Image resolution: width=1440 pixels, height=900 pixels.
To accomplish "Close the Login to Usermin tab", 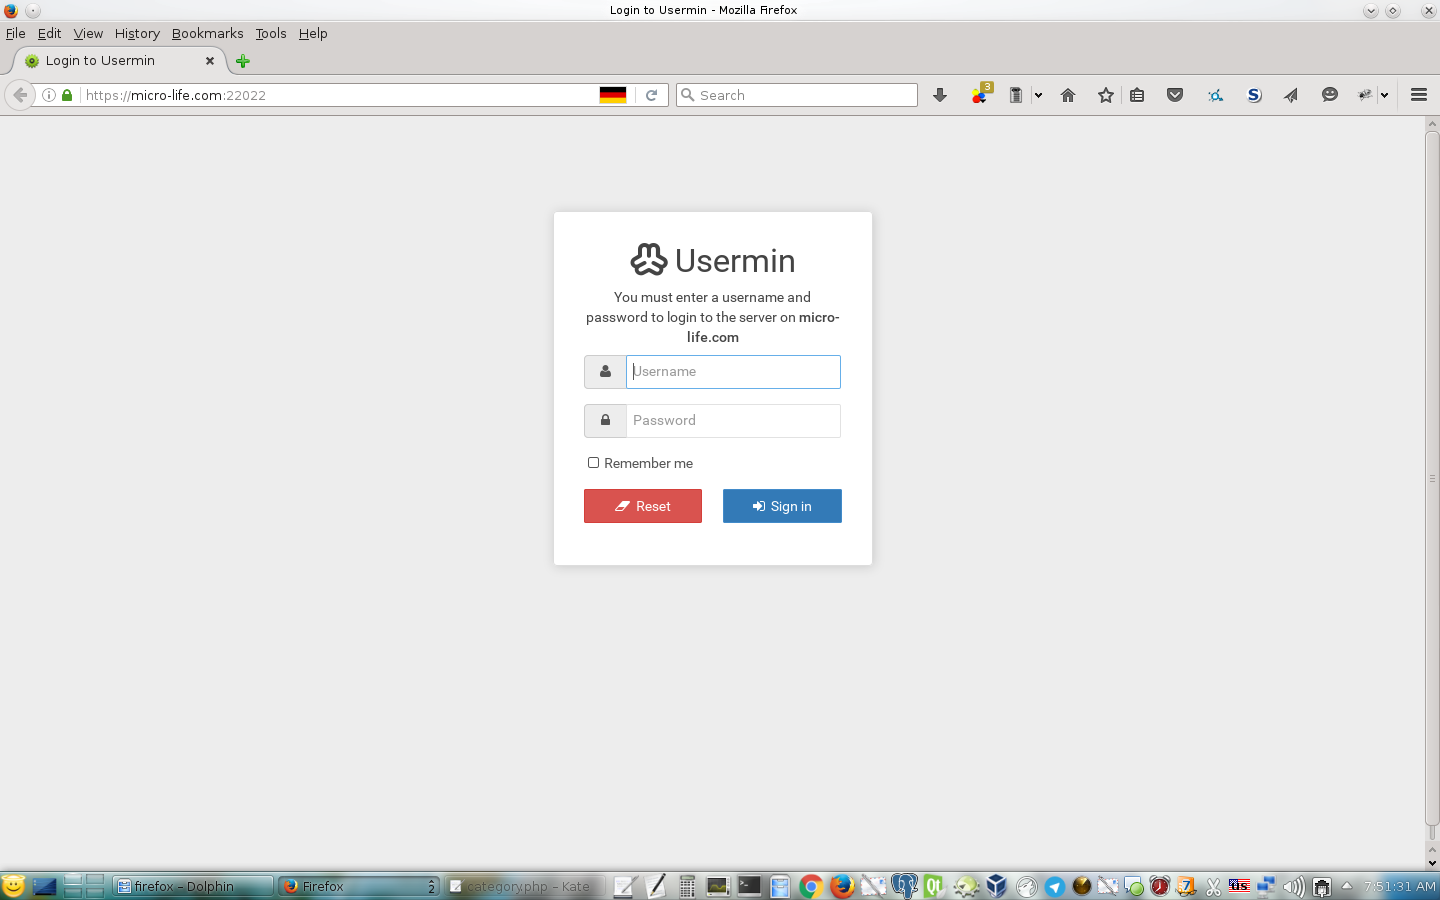I will 210,61.
